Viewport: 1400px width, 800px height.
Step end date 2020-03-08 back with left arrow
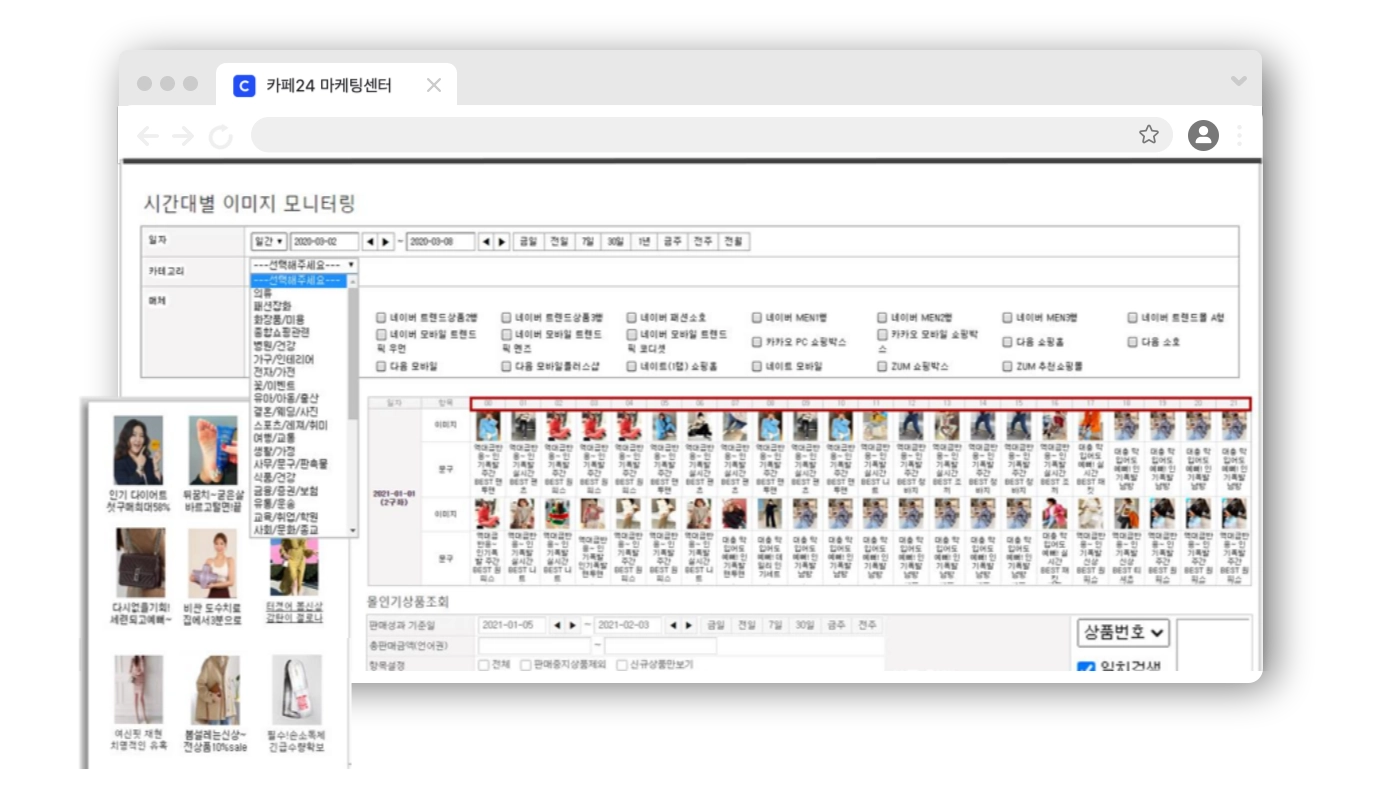pyautogui.click(x=486, y=242)
